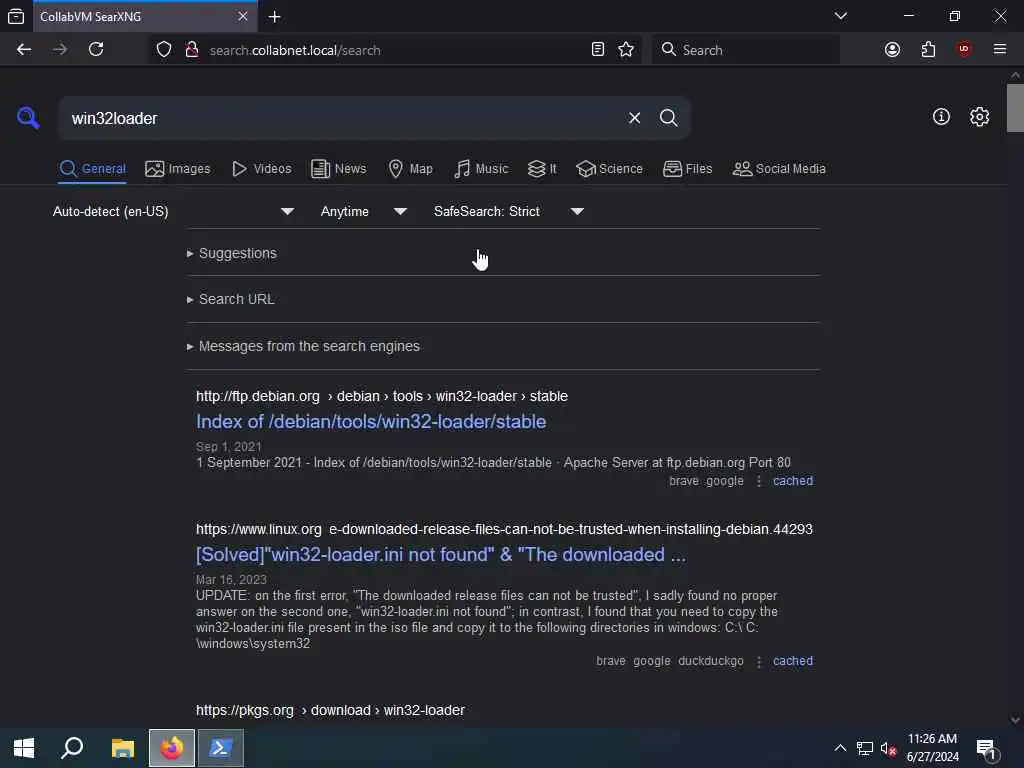Go back to the previous page
The height and width of the screenshot is (768, 1024).
click(24, 50)
